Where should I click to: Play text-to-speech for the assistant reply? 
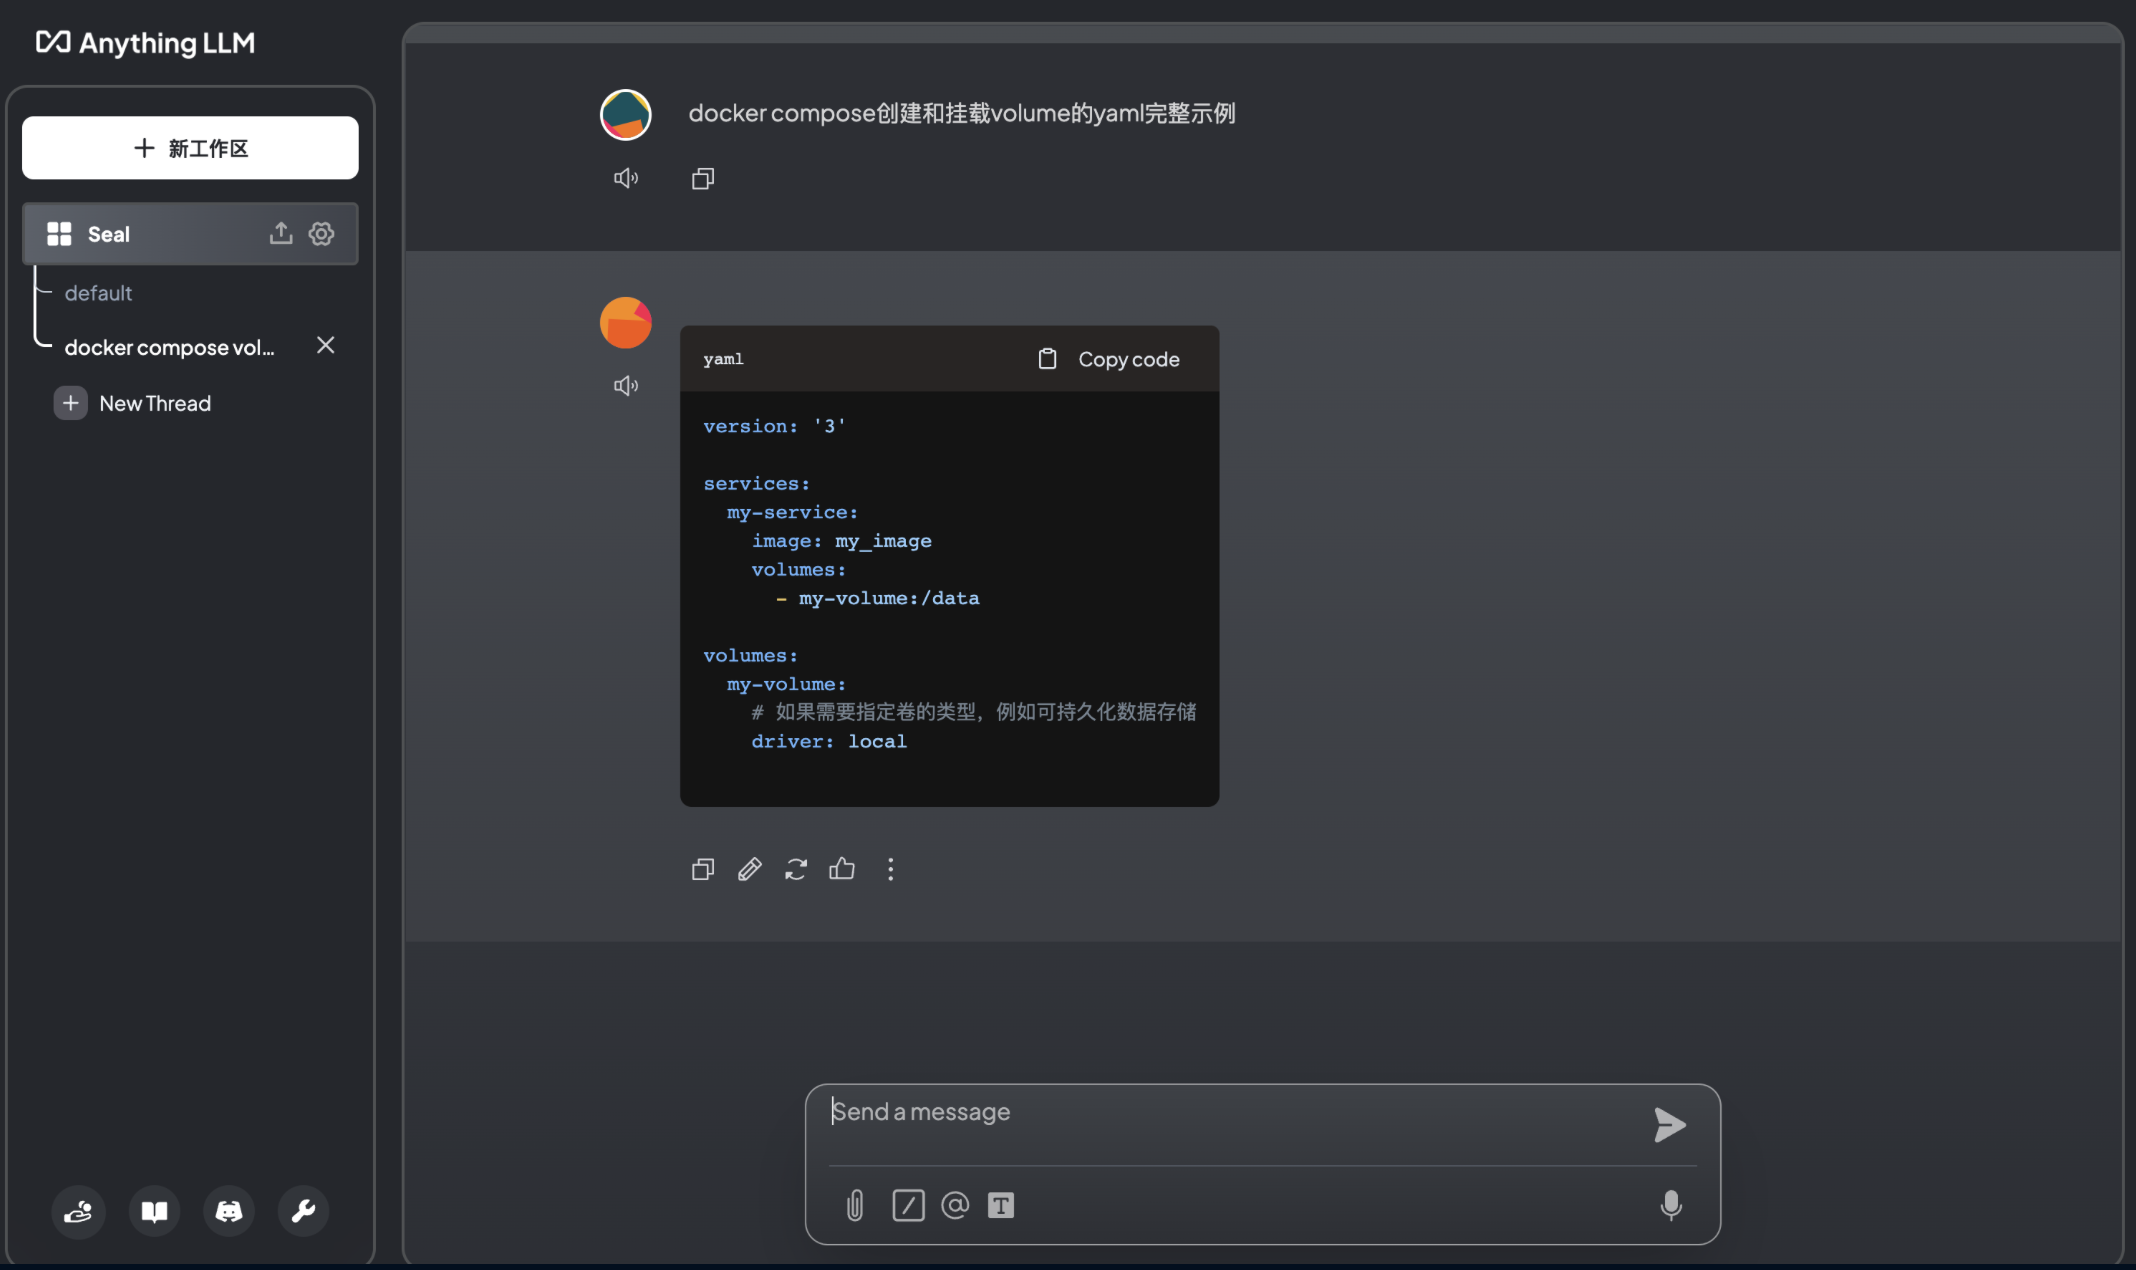click(626, 385)
